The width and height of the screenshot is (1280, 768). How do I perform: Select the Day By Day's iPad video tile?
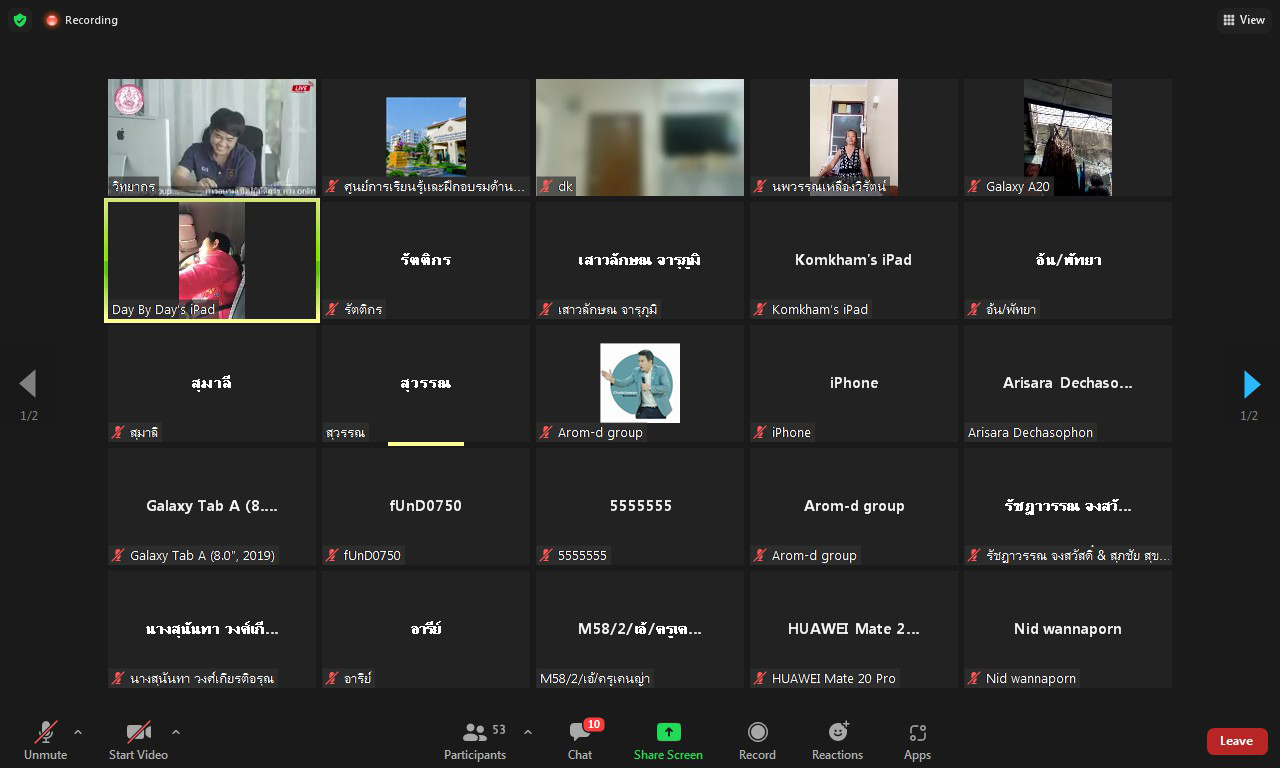(212, 260)
